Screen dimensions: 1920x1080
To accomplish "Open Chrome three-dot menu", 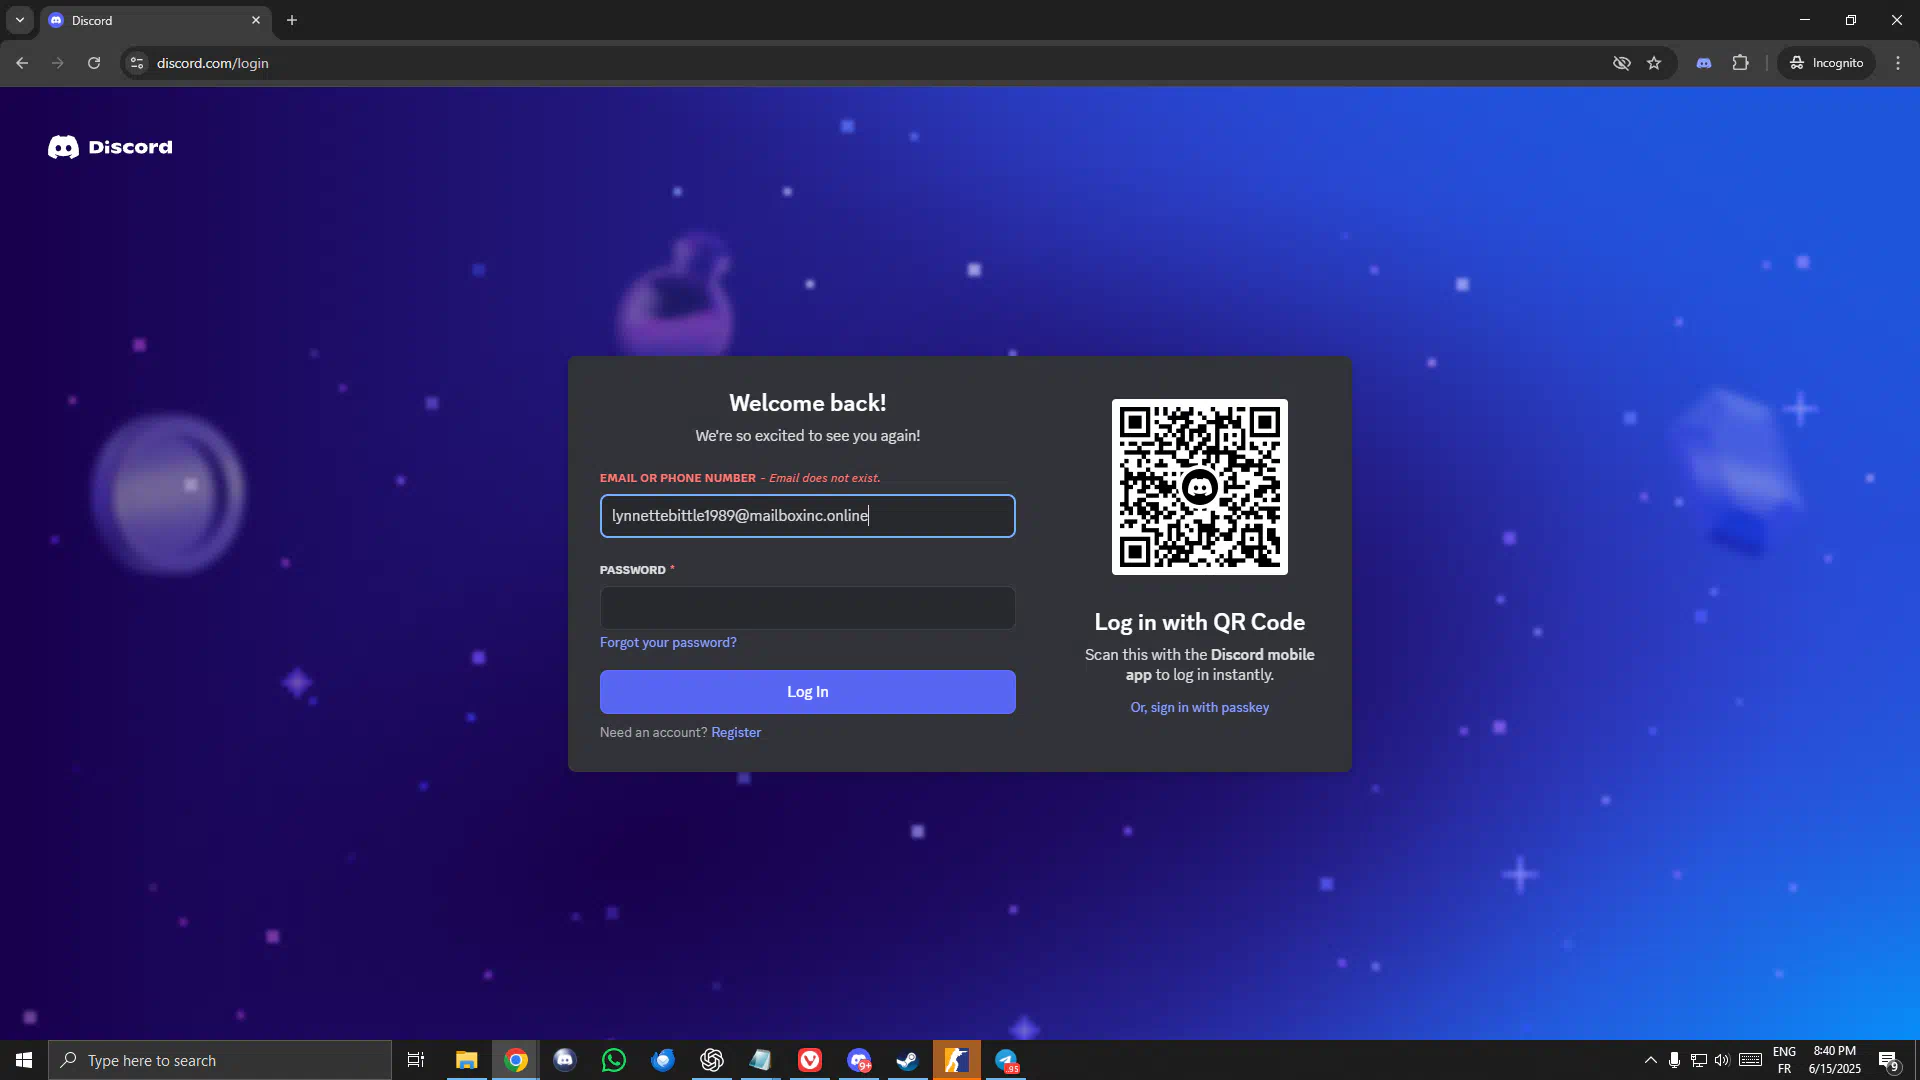I will (1898, 63).
